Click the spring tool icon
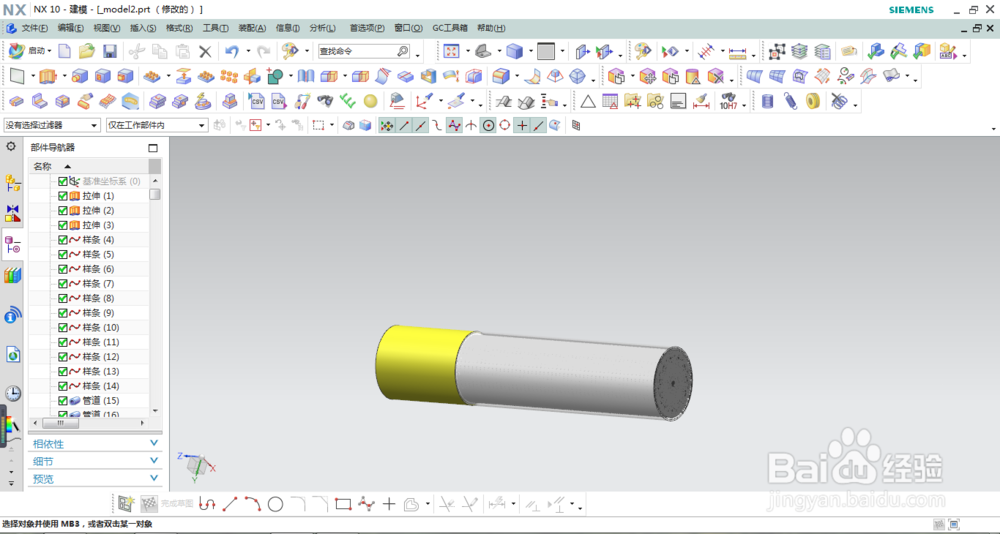Viewport: 1000px width, 534px height. pos(790,101)
